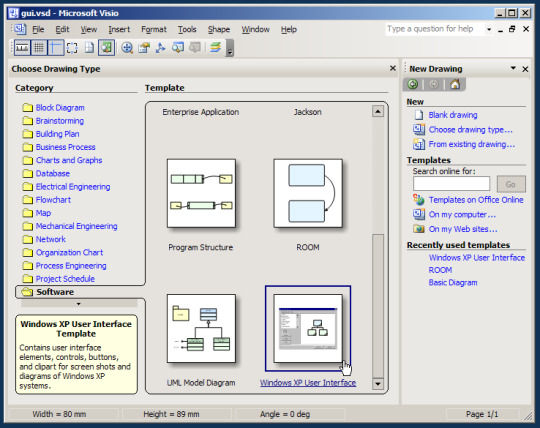Open the Help menu
The image size is (540, 428).
289,29
